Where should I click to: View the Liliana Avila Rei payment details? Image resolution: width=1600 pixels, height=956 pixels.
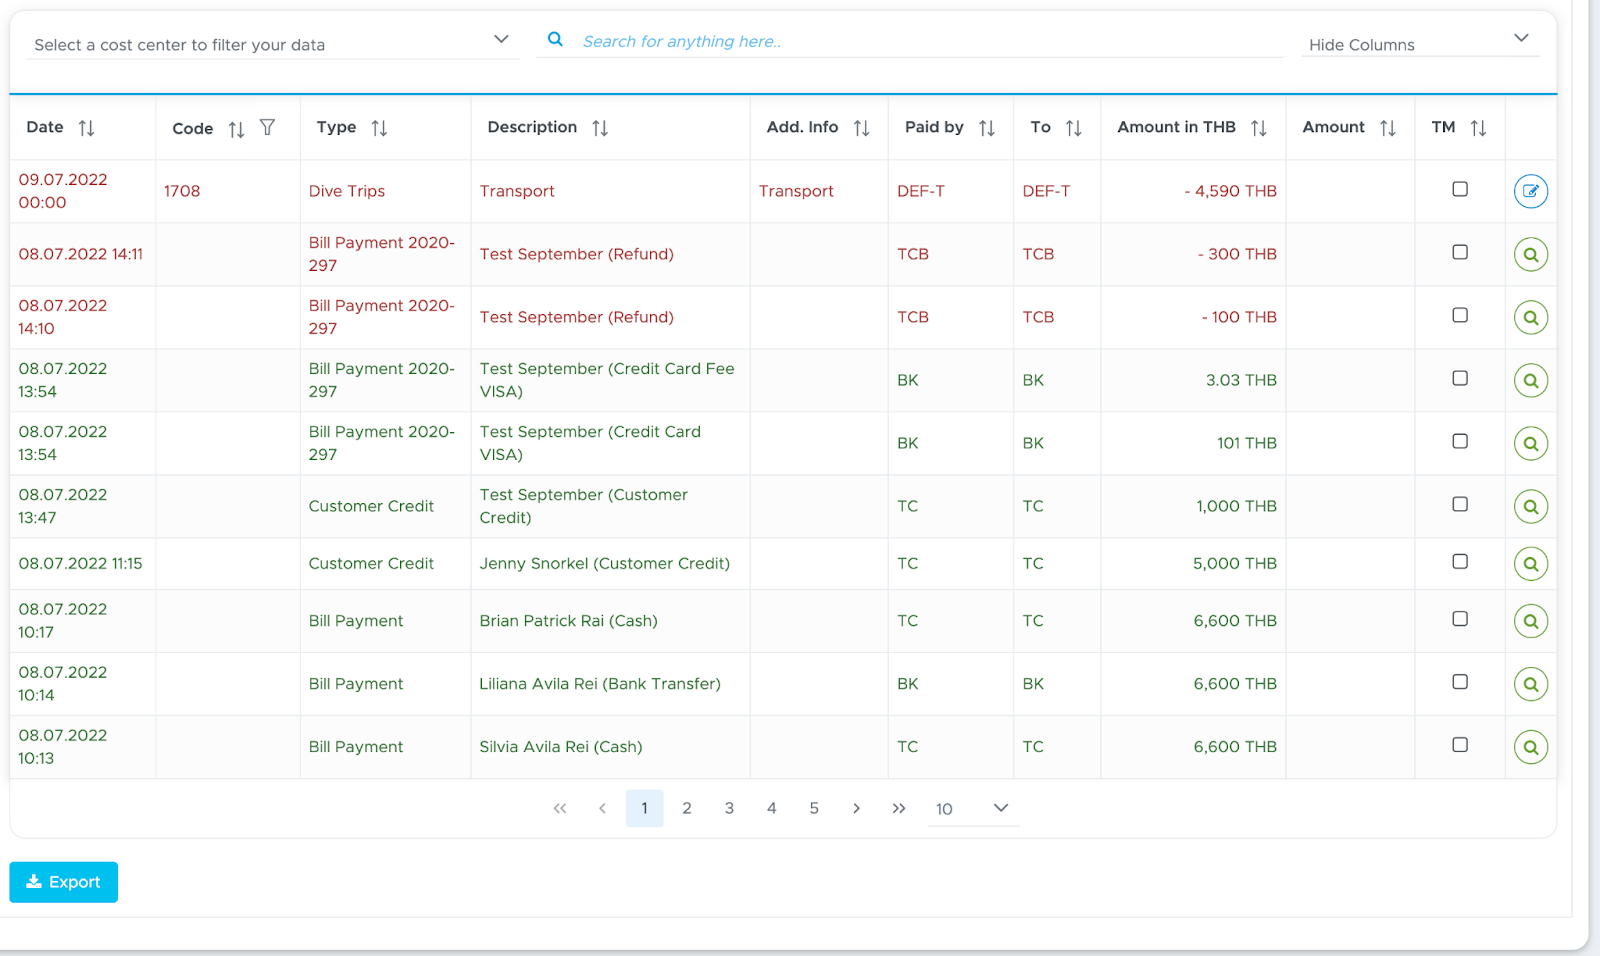point(1531,684)
